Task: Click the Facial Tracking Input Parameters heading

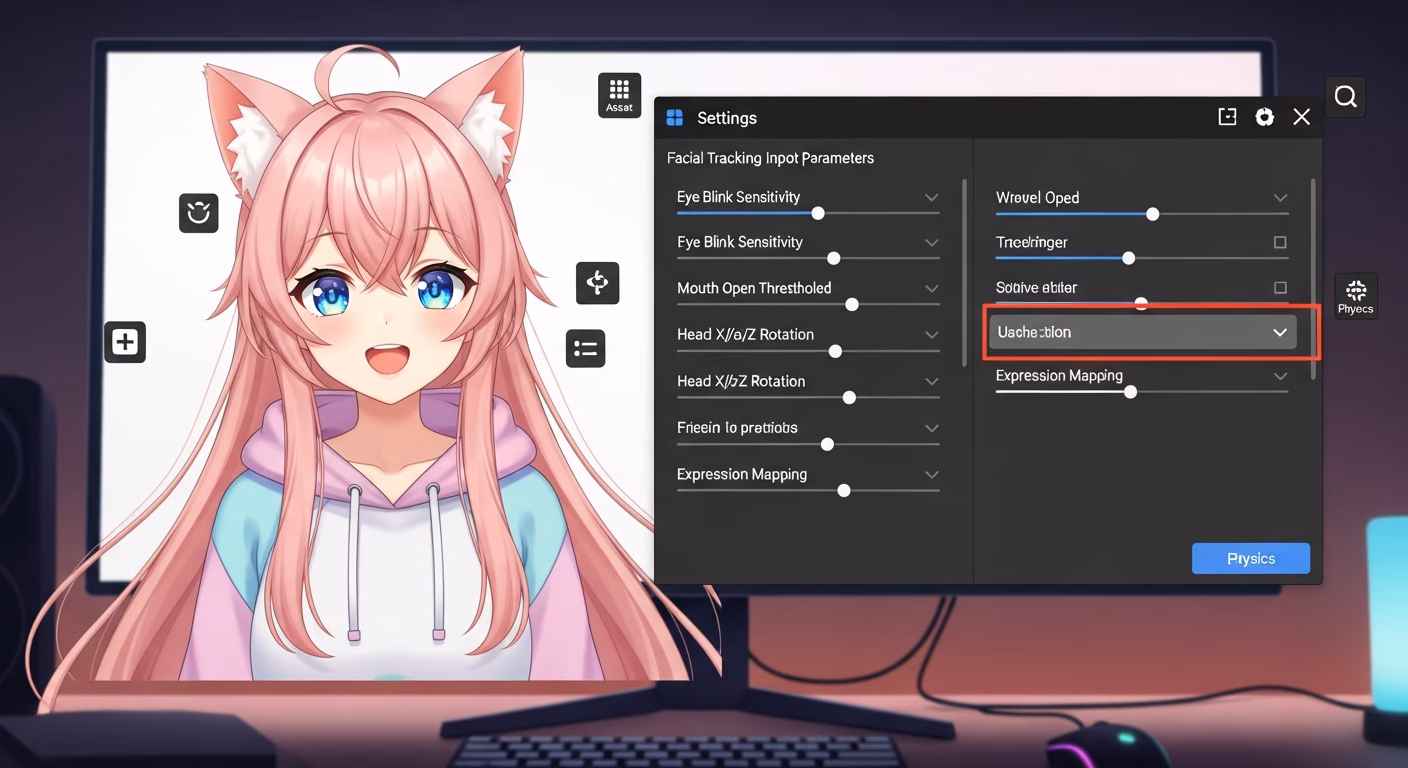Action: coord(770,158)
